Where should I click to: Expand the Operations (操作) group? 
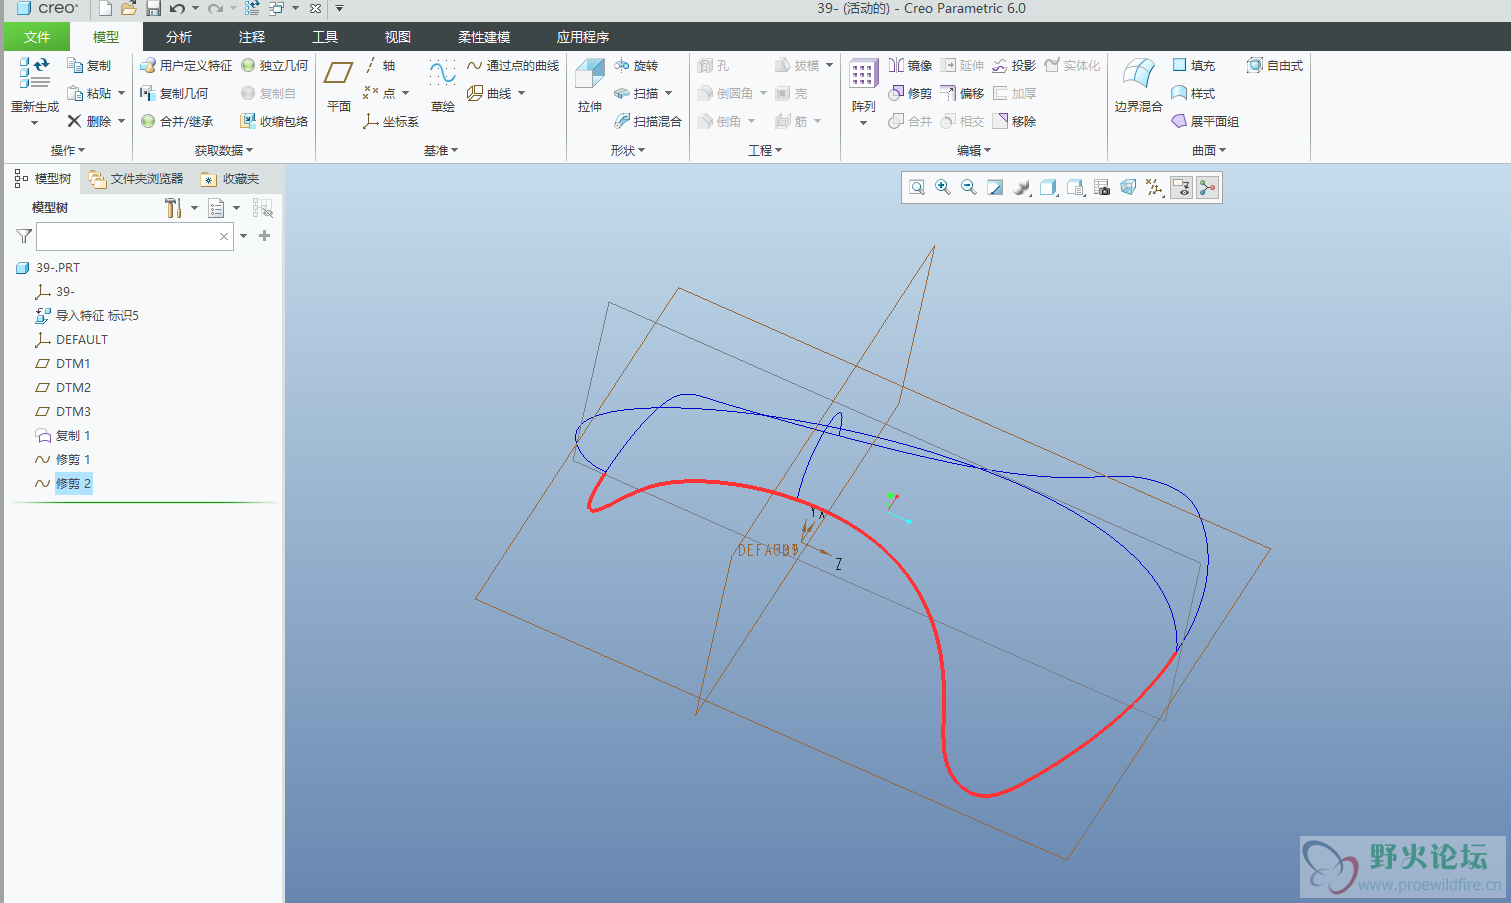point(67,150)
